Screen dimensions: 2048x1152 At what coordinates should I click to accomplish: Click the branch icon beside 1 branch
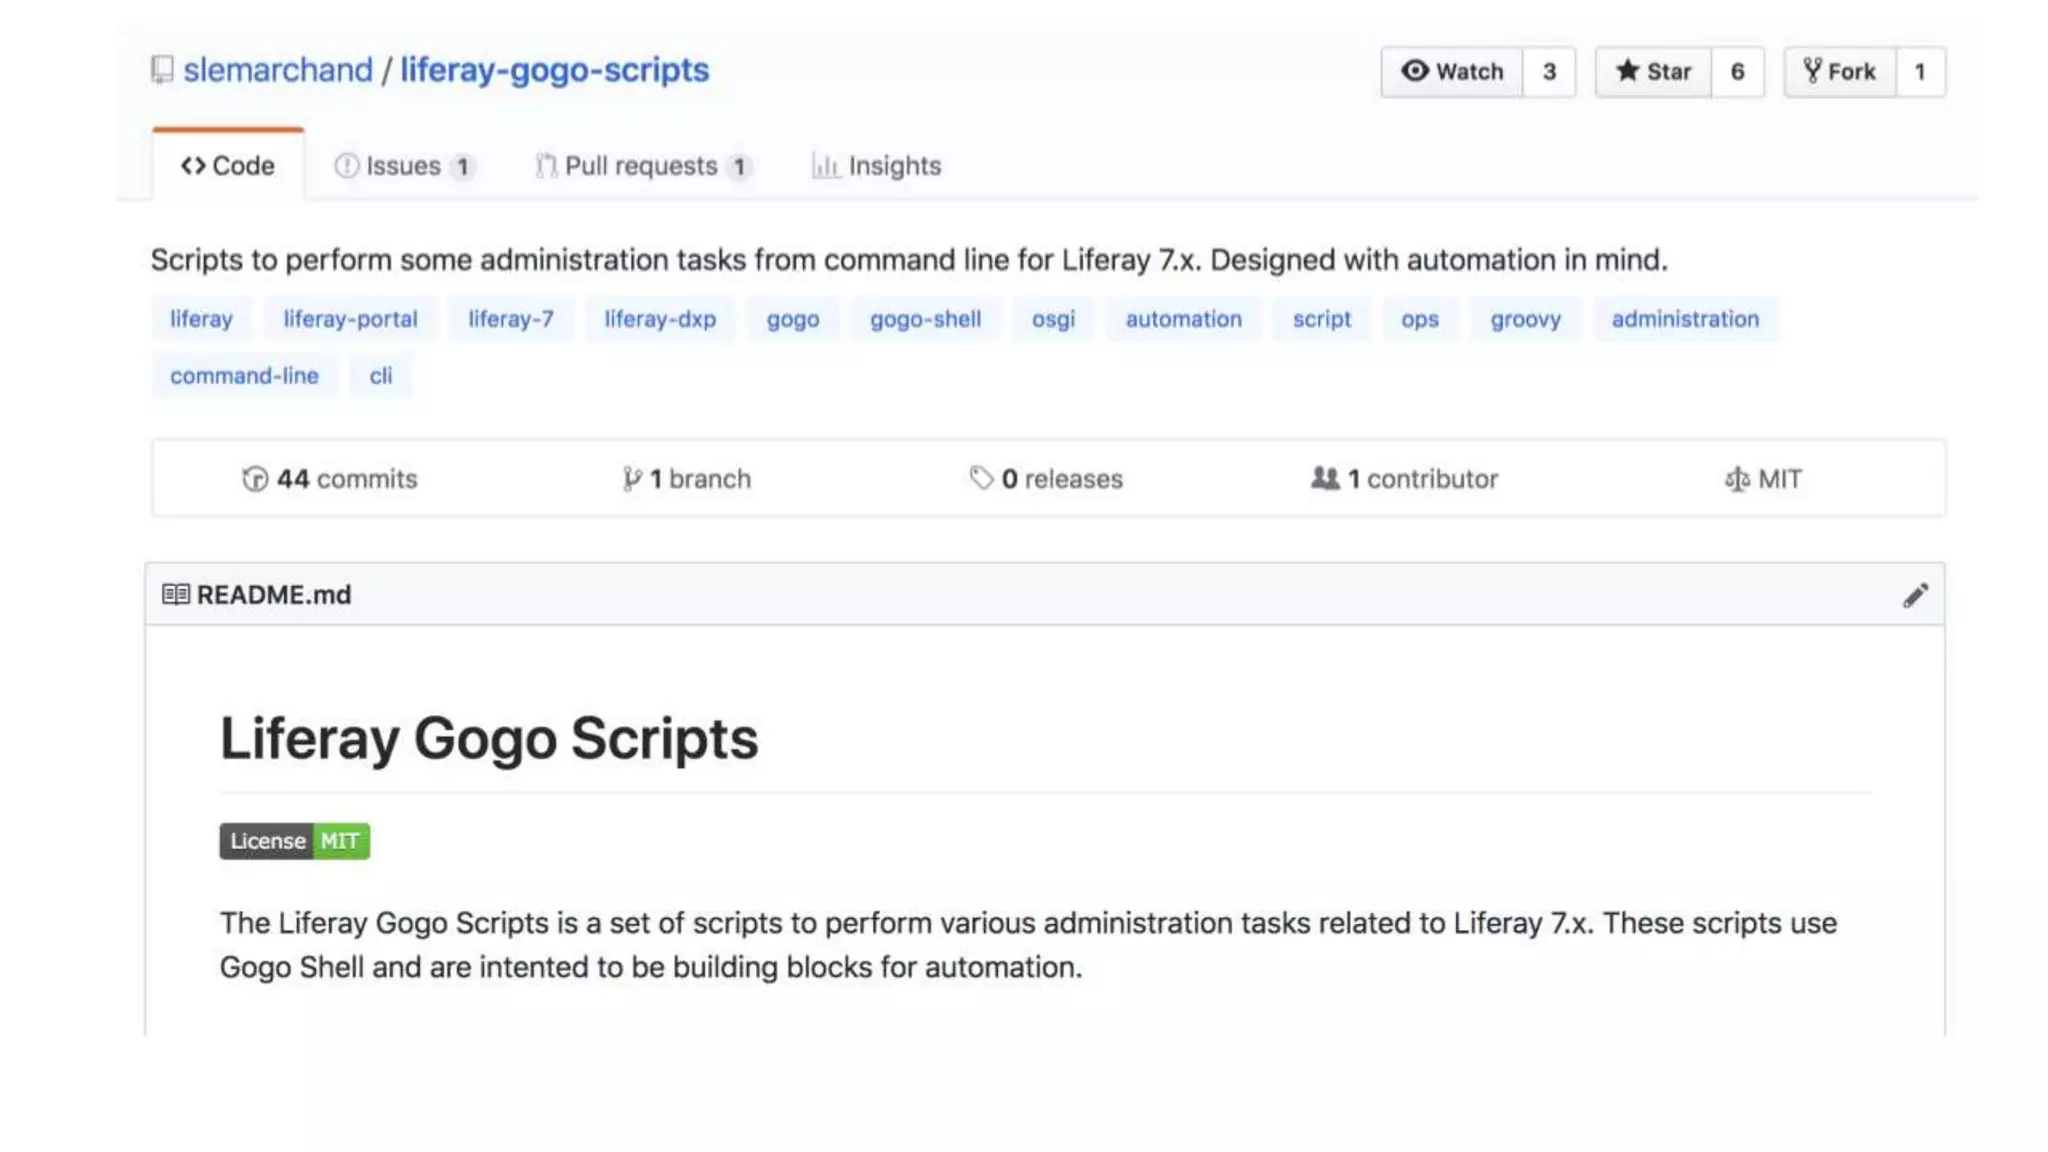631,479
